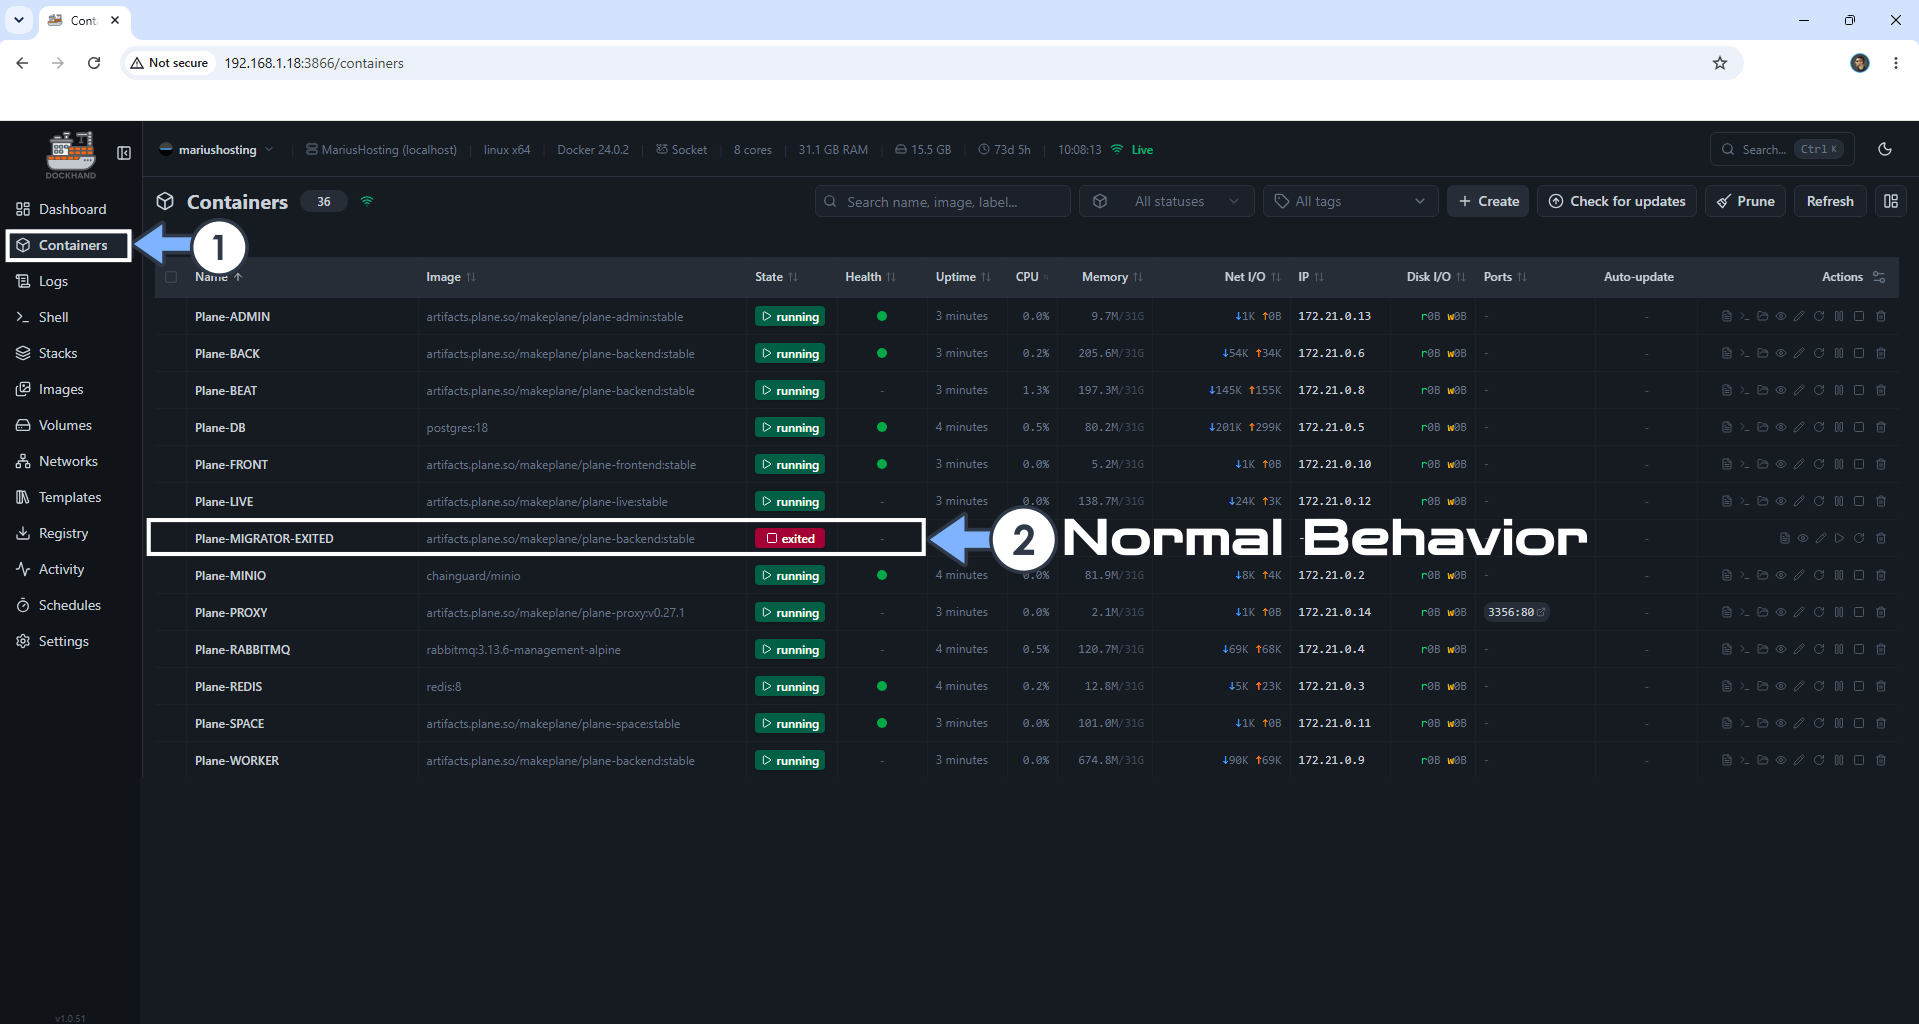
Task: Sort the containers by the State column
Action: pos(776,277)
